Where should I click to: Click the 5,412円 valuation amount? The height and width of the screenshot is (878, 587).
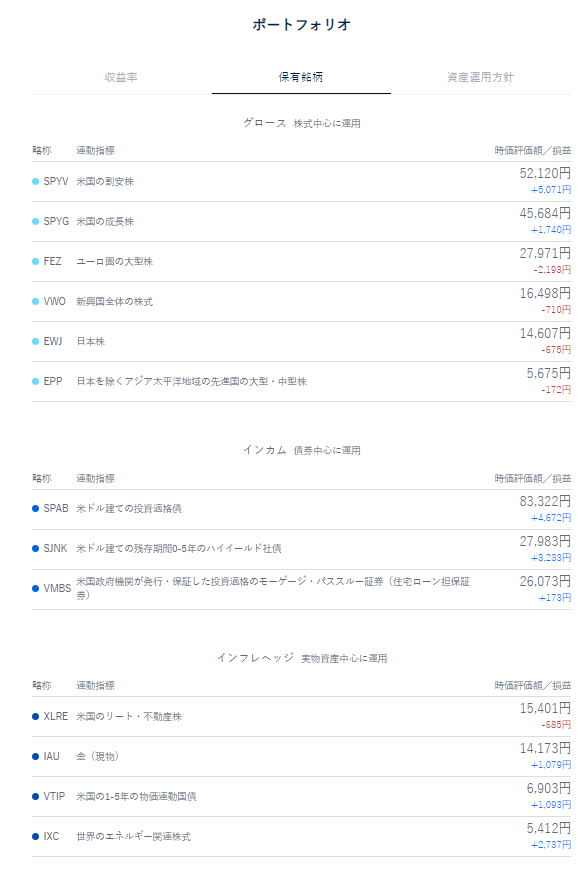coord(548,828)
